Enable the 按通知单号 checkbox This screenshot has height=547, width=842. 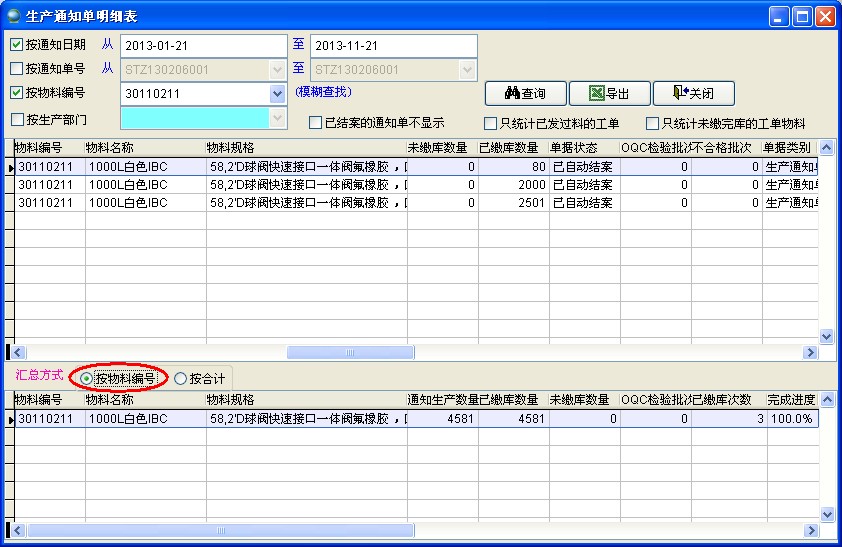[17, 69]
